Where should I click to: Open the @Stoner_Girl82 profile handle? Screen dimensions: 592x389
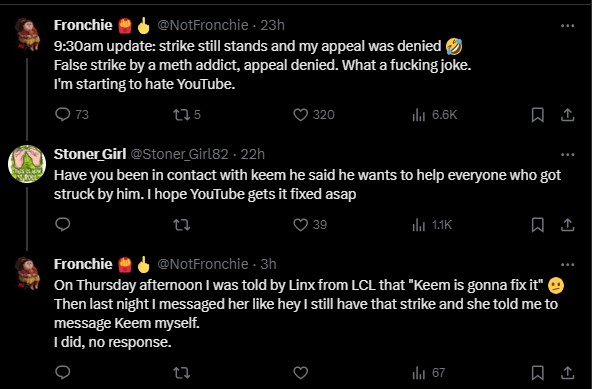click(x=179, y=154)
